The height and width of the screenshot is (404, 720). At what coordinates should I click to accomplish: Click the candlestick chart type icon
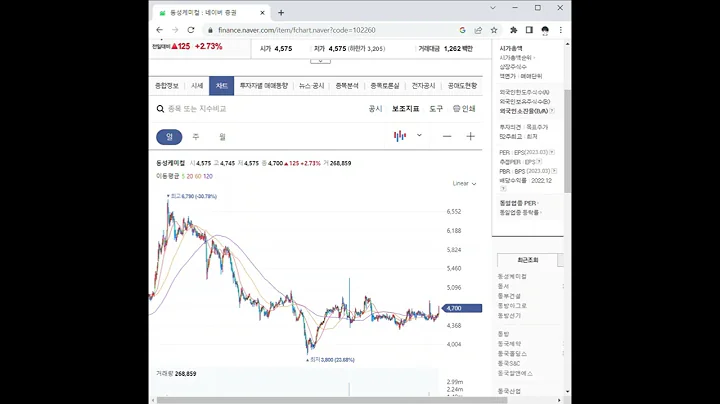(400, 136)
